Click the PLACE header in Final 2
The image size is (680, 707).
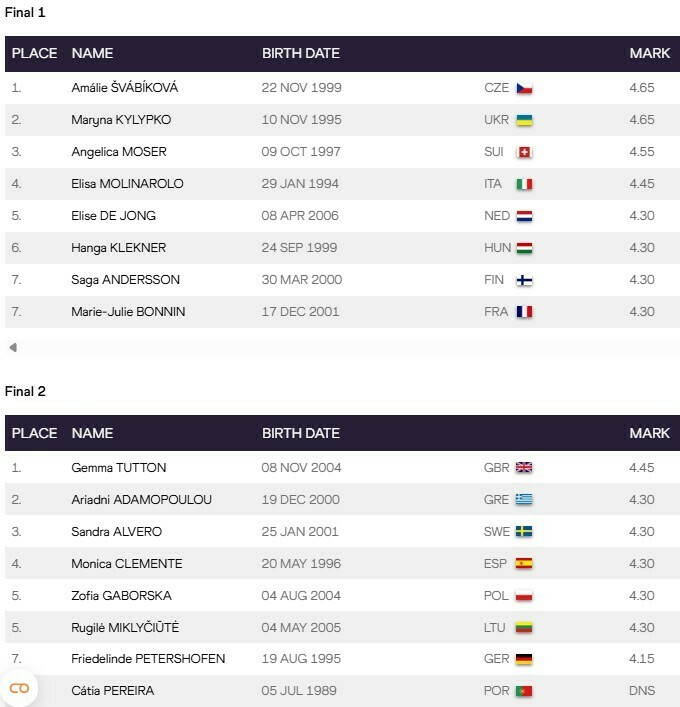[34, 434]
